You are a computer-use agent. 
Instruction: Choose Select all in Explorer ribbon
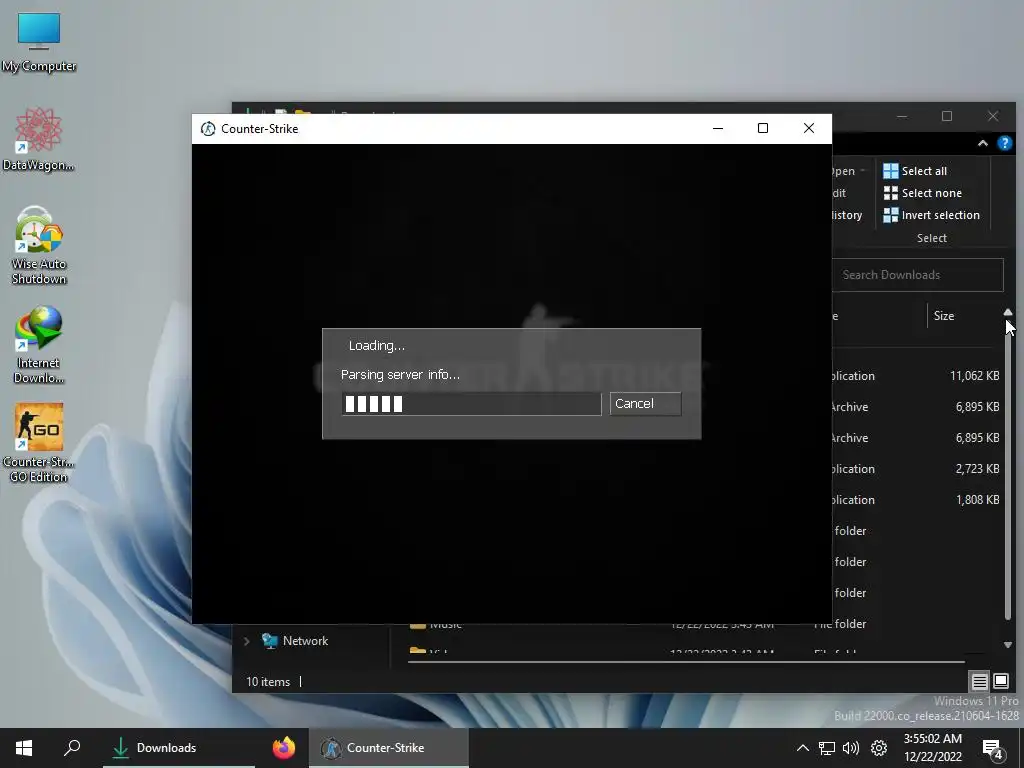915,171
